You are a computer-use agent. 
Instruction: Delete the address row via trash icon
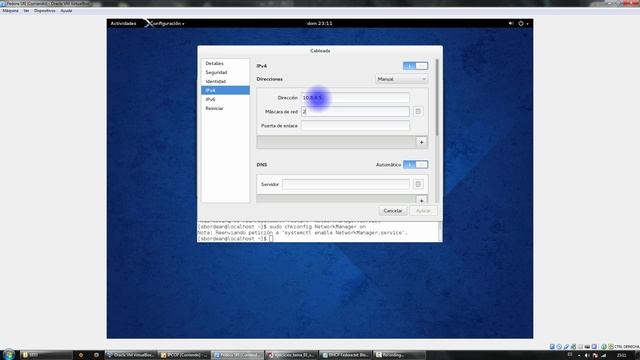coord(418,111)
